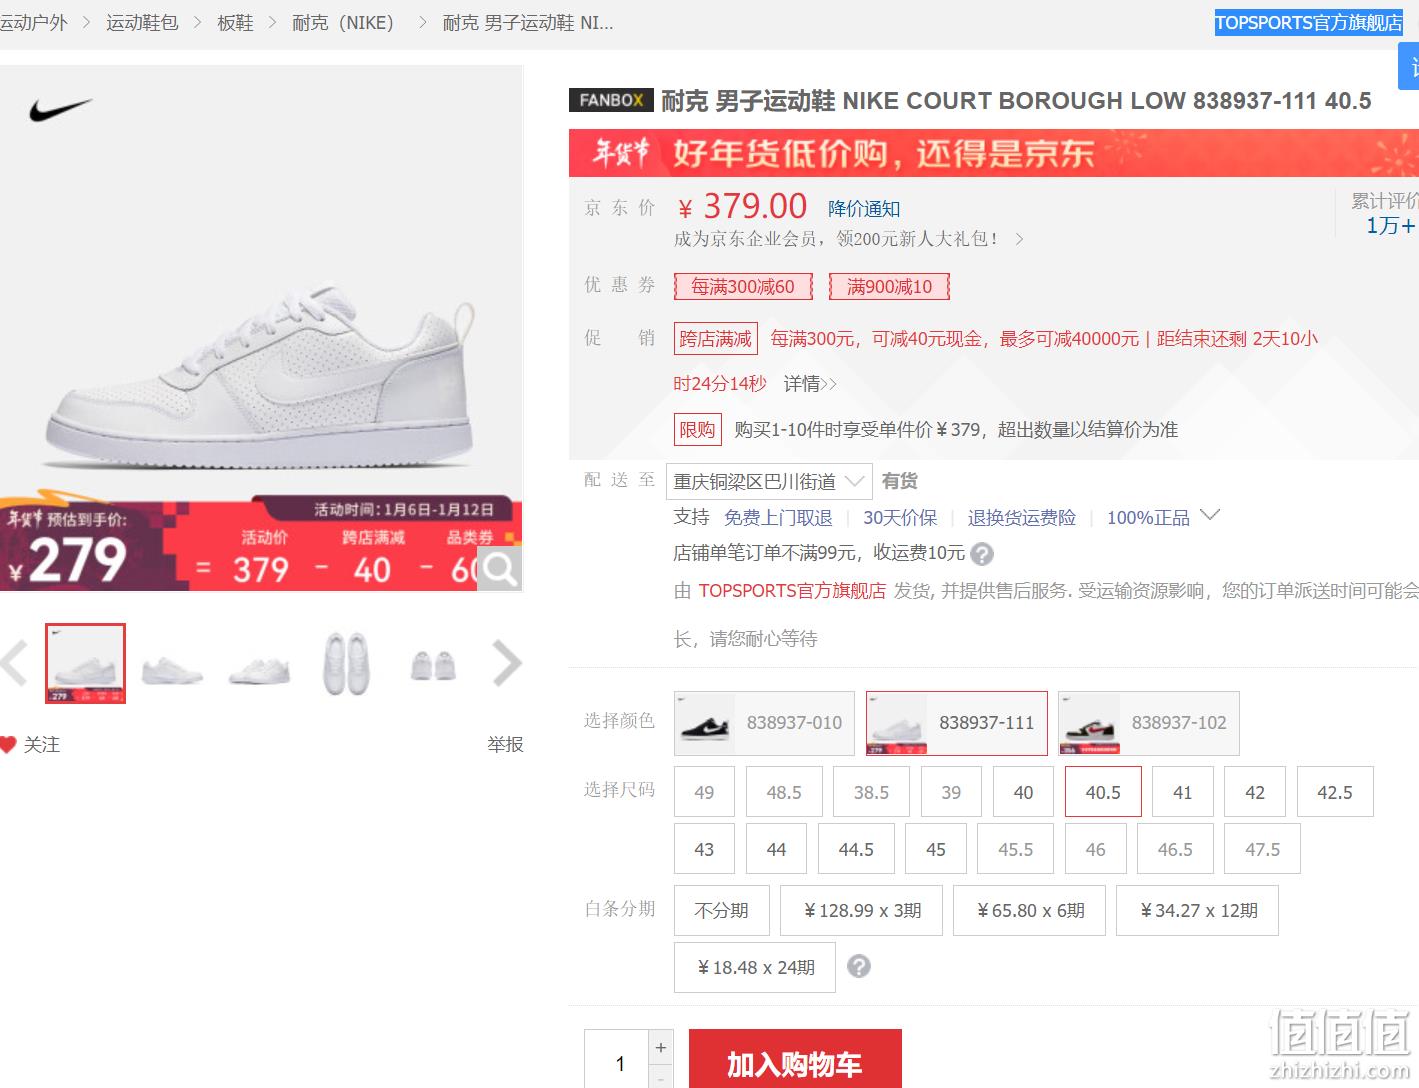Select ¥128.99 x 3期 installment plan
This screenshot has width=1419, height=1088.
tap(862, 910)
